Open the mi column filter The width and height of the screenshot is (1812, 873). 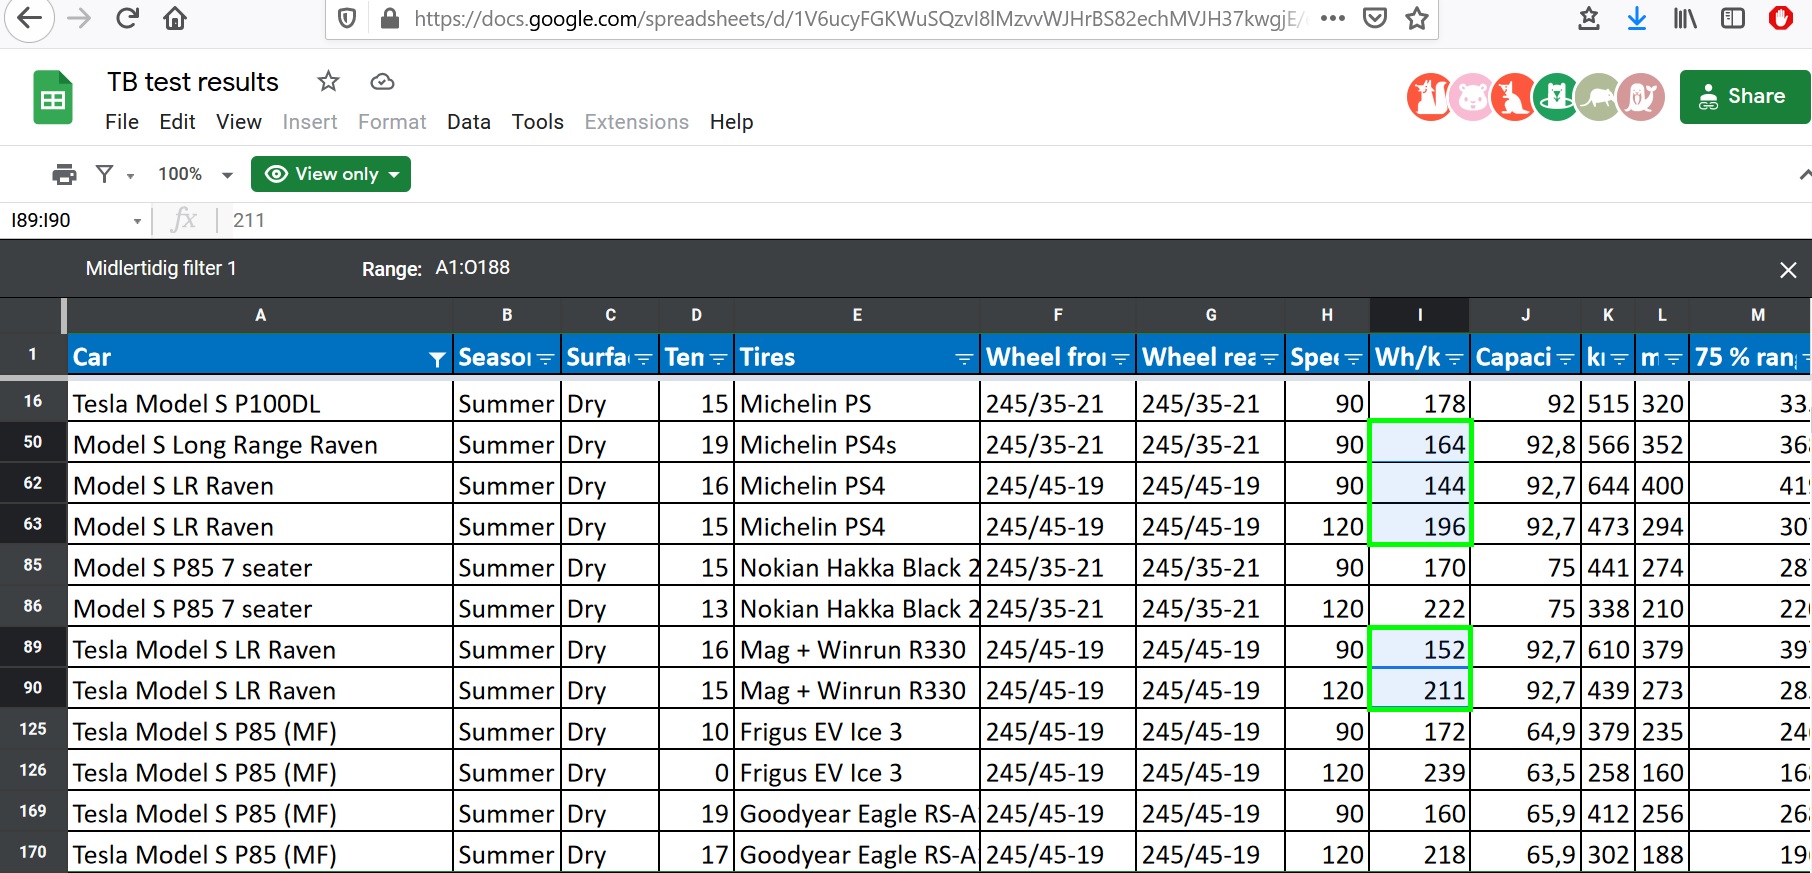(1673, 358)
